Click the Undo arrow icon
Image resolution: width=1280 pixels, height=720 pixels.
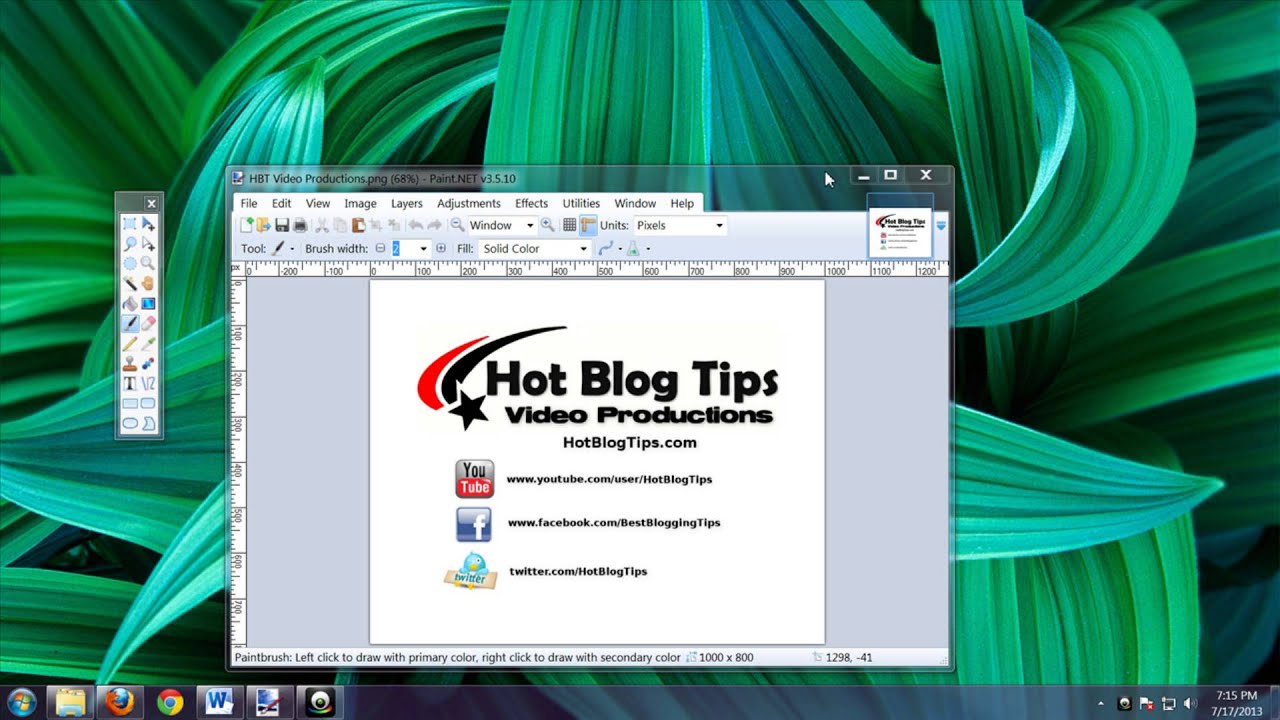pyautogui.click(x=415, y=225)
